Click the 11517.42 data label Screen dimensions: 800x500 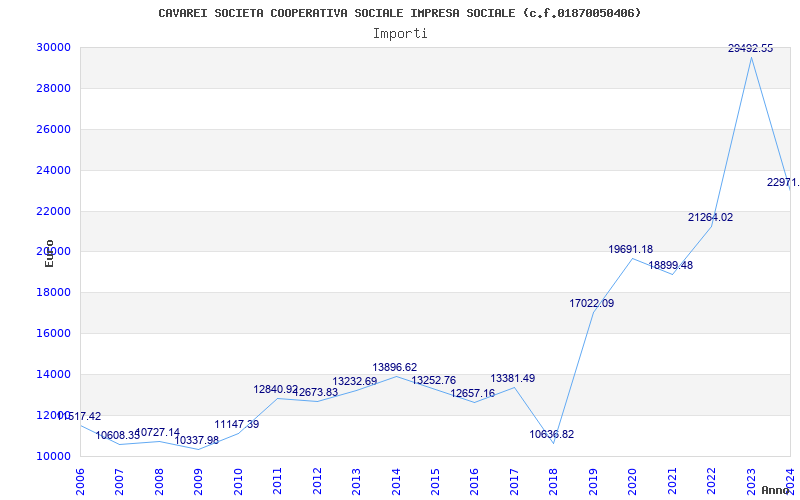[x=79, y=417]
